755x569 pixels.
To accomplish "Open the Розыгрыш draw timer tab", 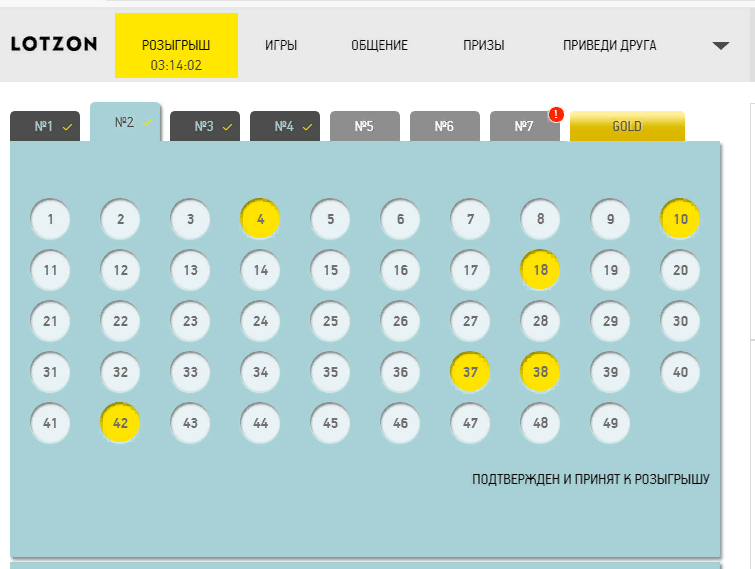I will click(176, 45).
